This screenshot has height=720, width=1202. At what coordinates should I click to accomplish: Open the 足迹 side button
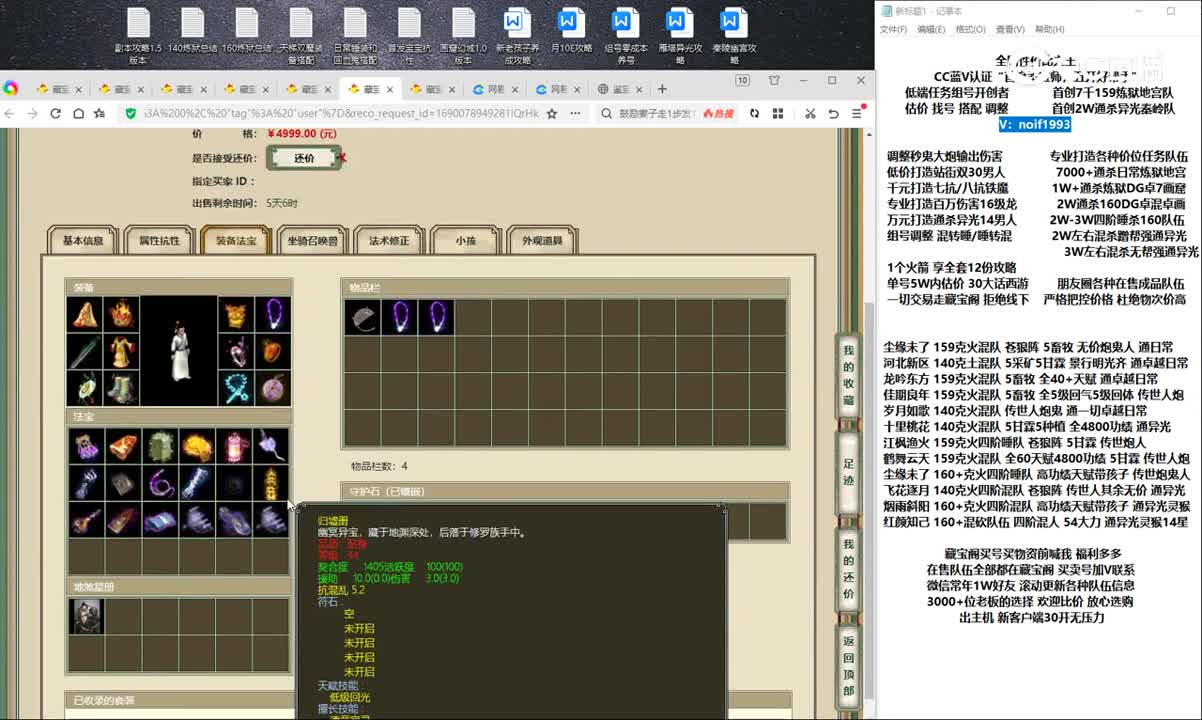pos(848,472)
